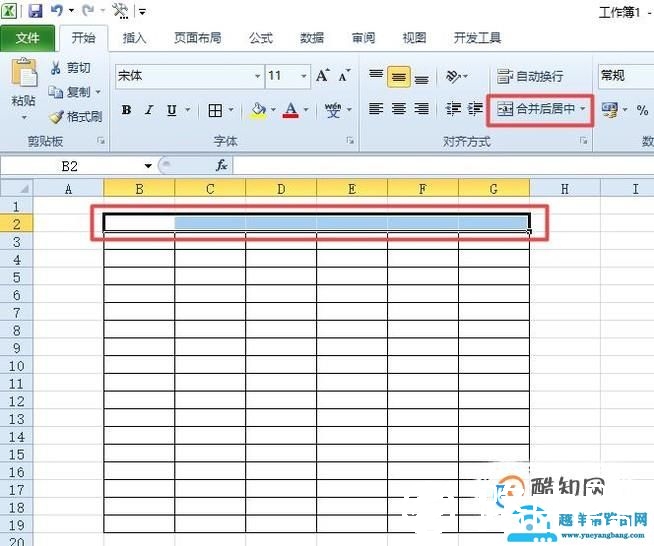Click the Orientation text angle icon

click(453, 76)
